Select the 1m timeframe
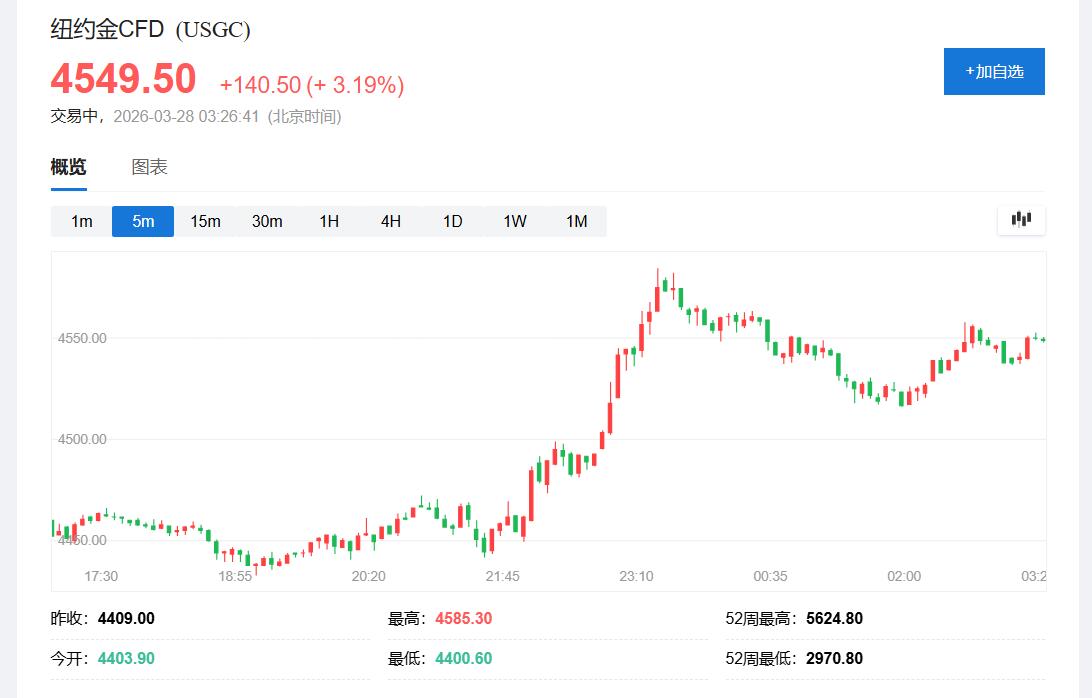 (x=80, y=221)
